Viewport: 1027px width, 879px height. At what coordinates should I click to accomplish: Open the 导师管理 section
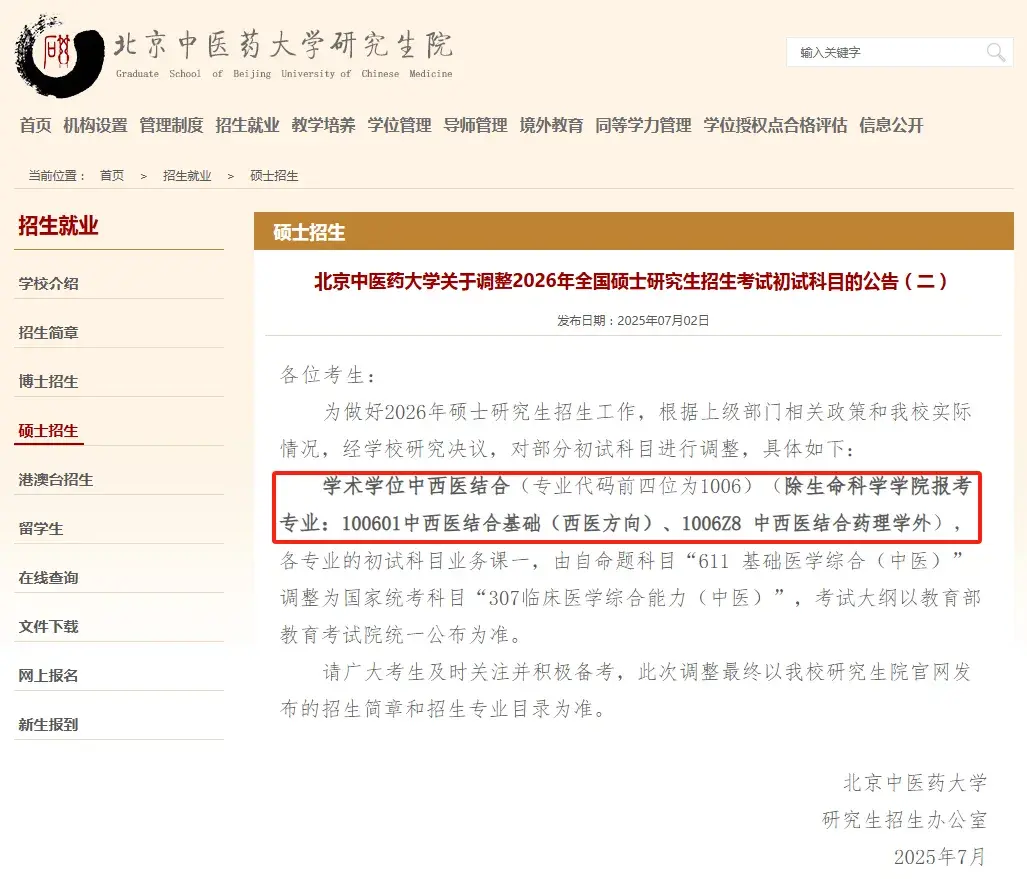pyautogui.click(x=475, y=126)
